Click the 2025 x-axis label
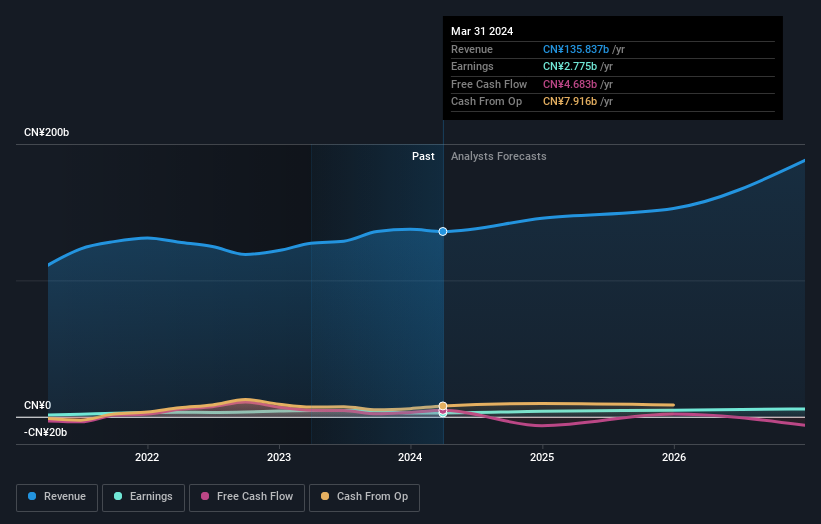Image resolution: width=821 pixels, height=524 pixels. tap(542, 458)
